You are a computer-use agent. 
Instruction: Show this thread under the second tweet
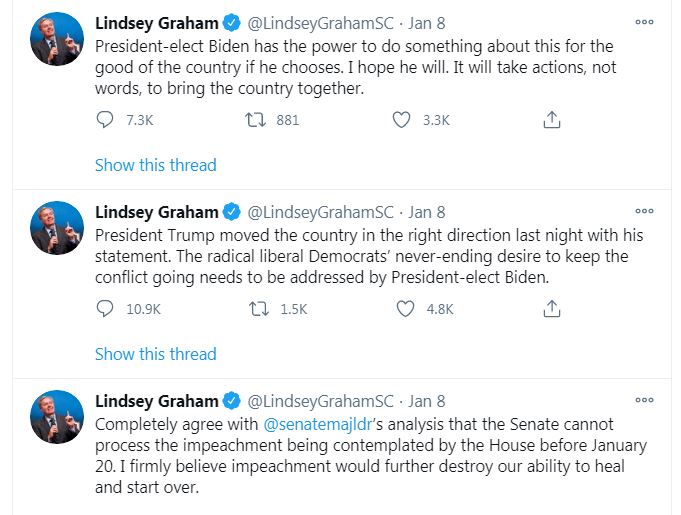coord(155,354)
